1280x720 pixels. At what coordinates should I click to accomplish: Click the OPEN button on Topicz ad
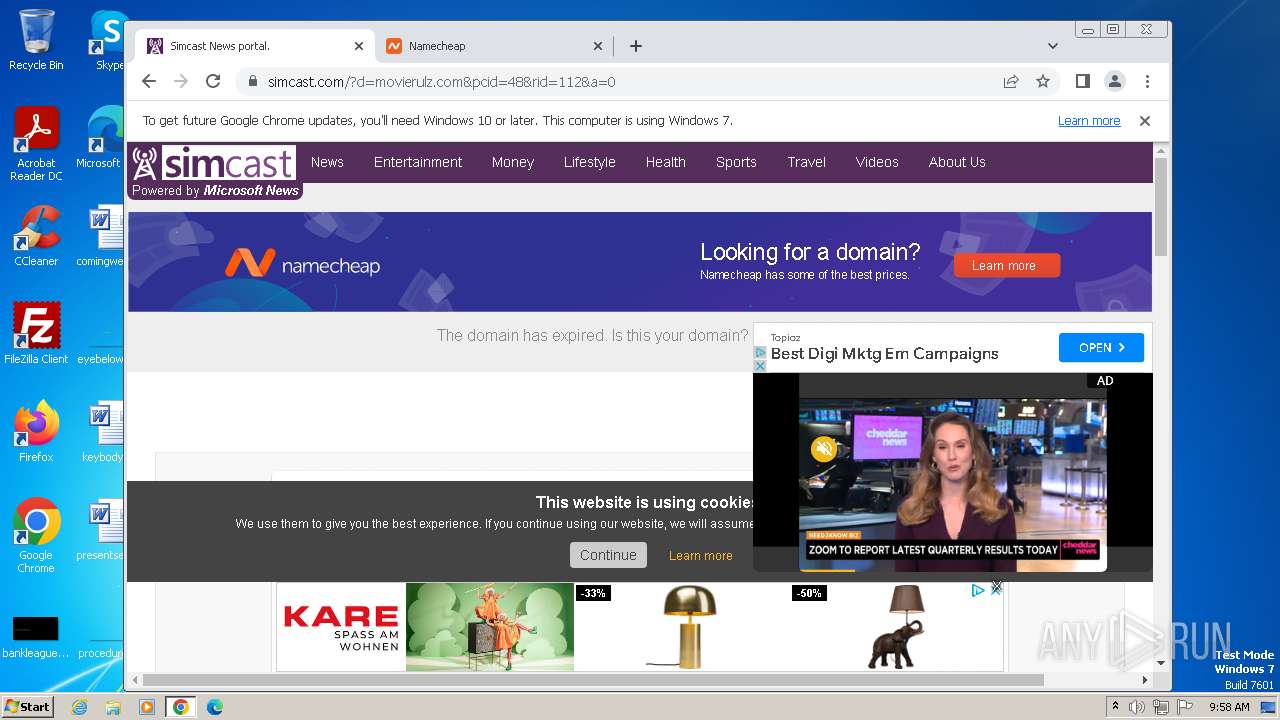[x=1101, y=348]
